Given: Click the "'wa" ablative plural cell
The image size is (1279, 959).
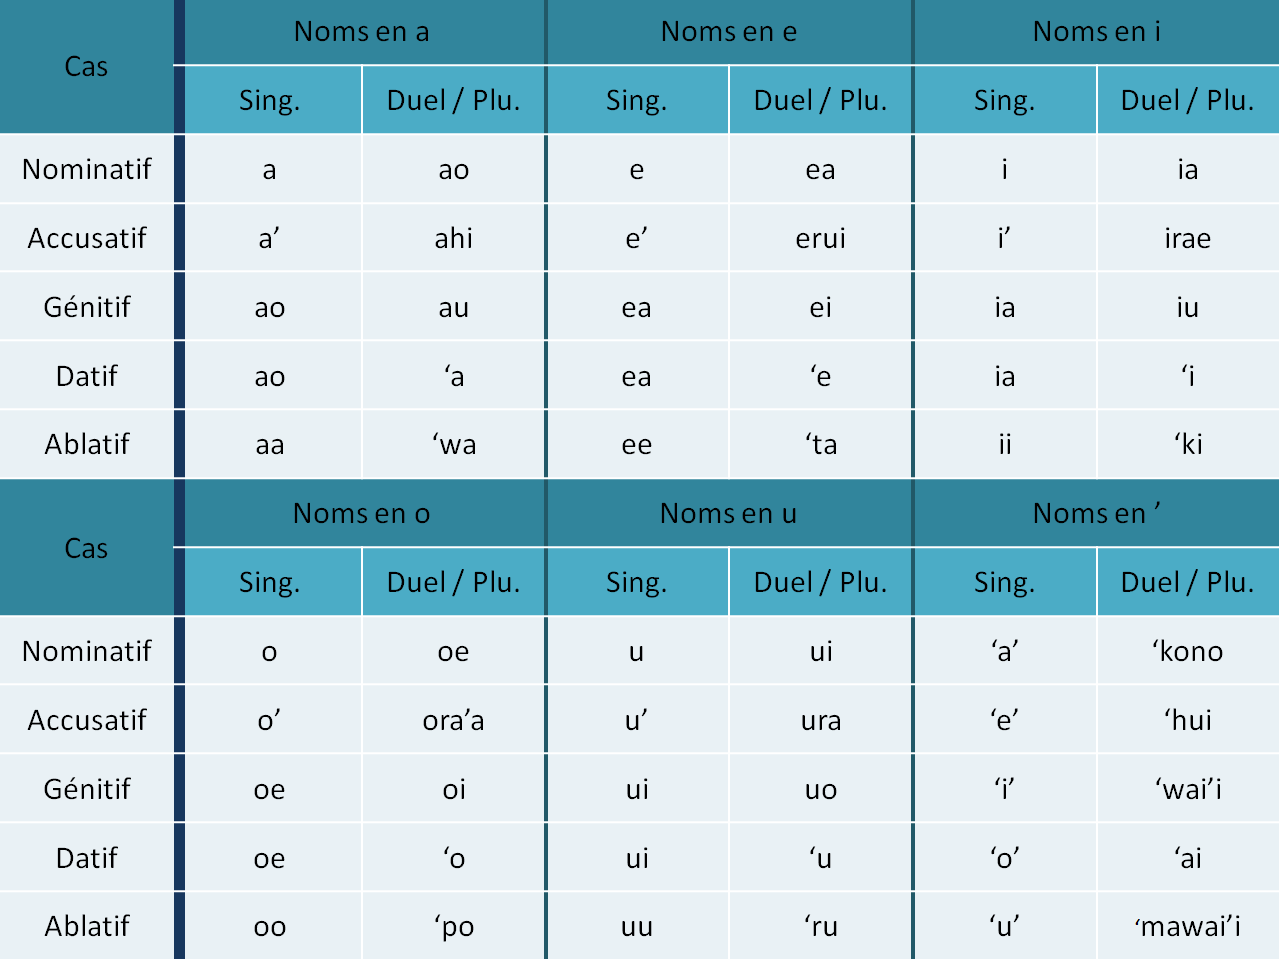Looking at the screenshot, I should point(454,444).
